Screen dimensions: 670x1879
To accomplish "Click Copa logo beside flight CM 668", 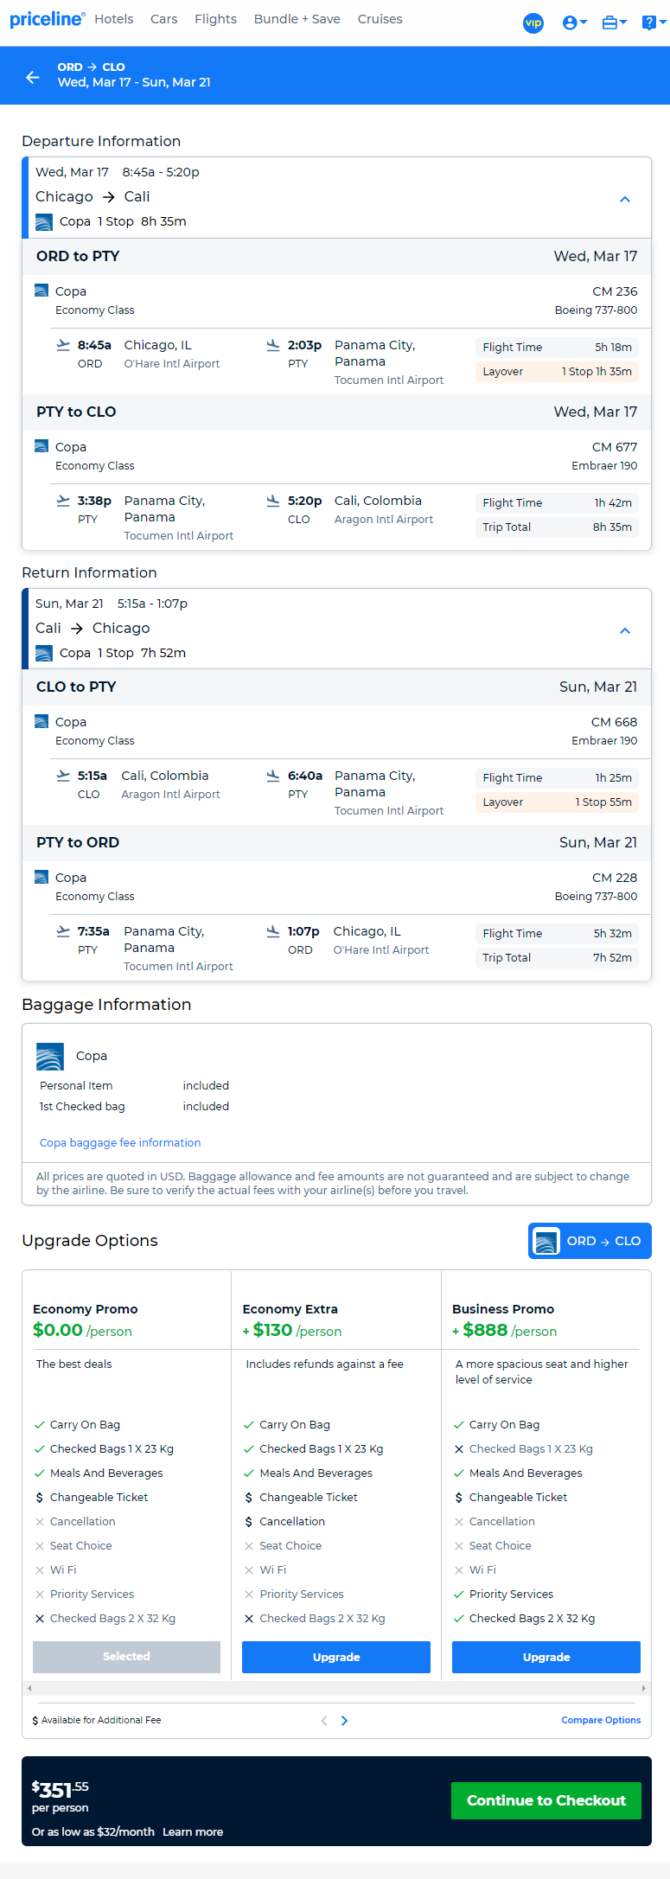I will point(41,721).
